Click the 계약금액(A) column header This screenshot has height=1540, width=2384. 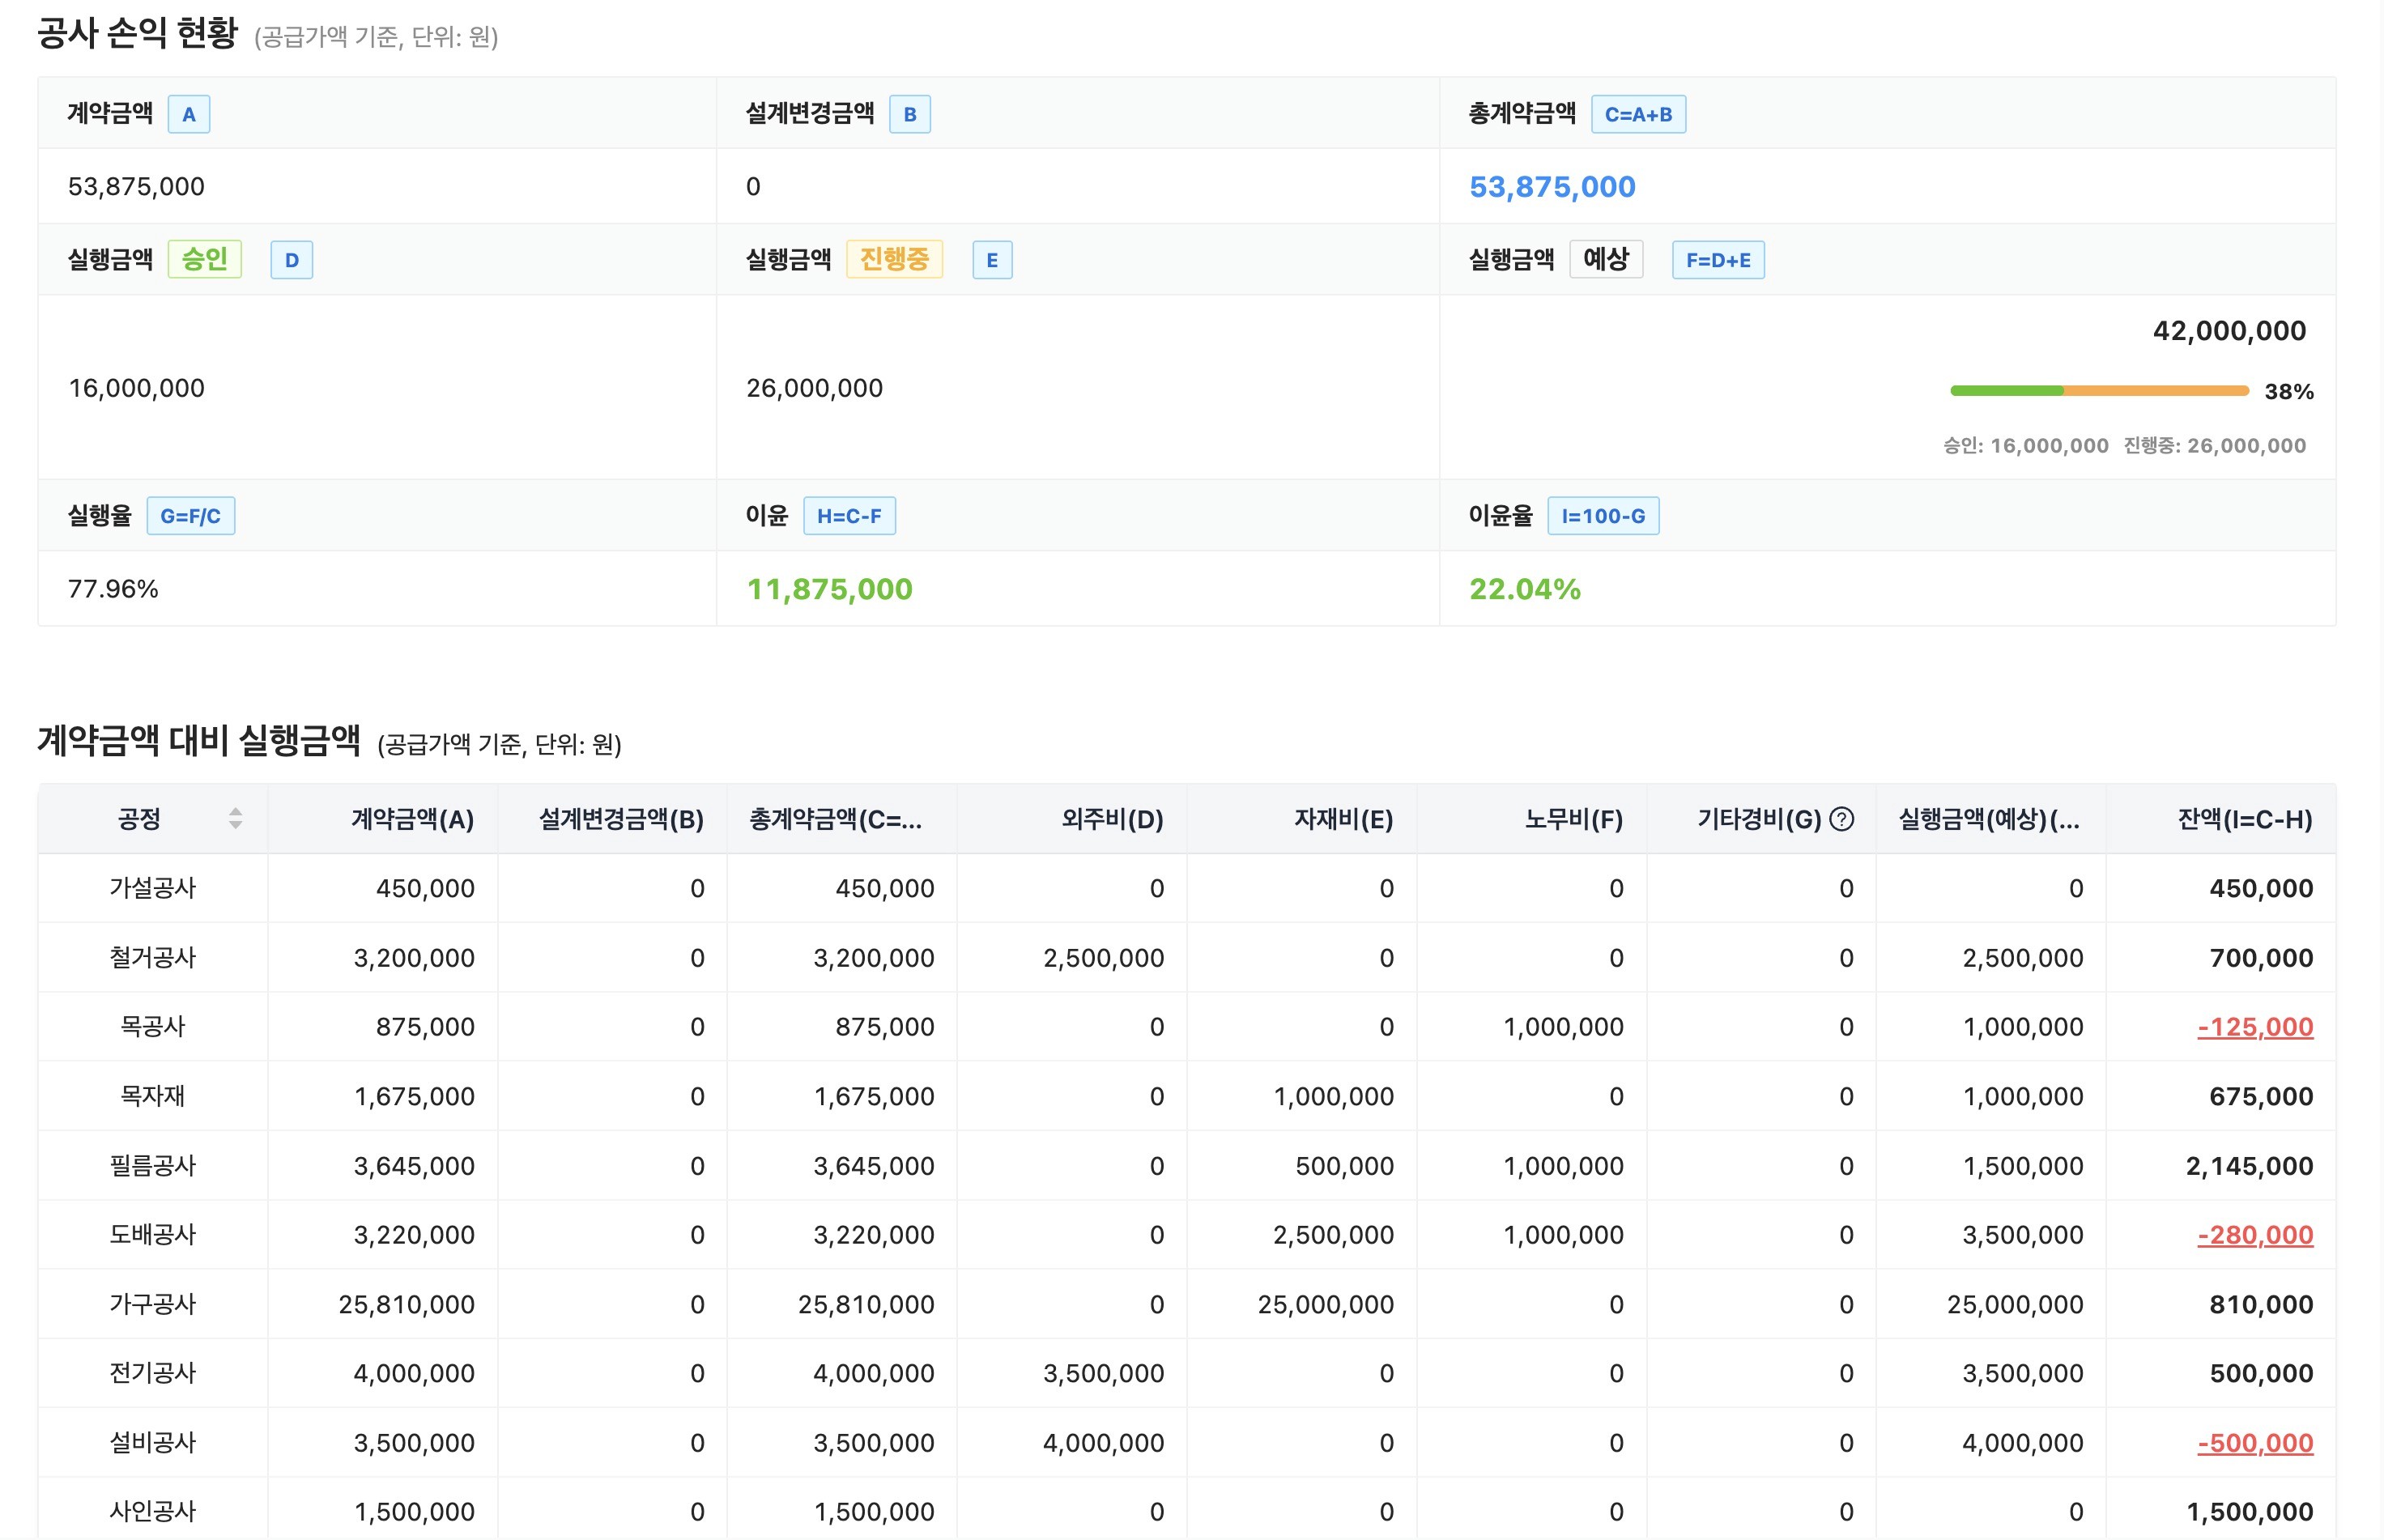pyautogui.click(x=412, y=820)
